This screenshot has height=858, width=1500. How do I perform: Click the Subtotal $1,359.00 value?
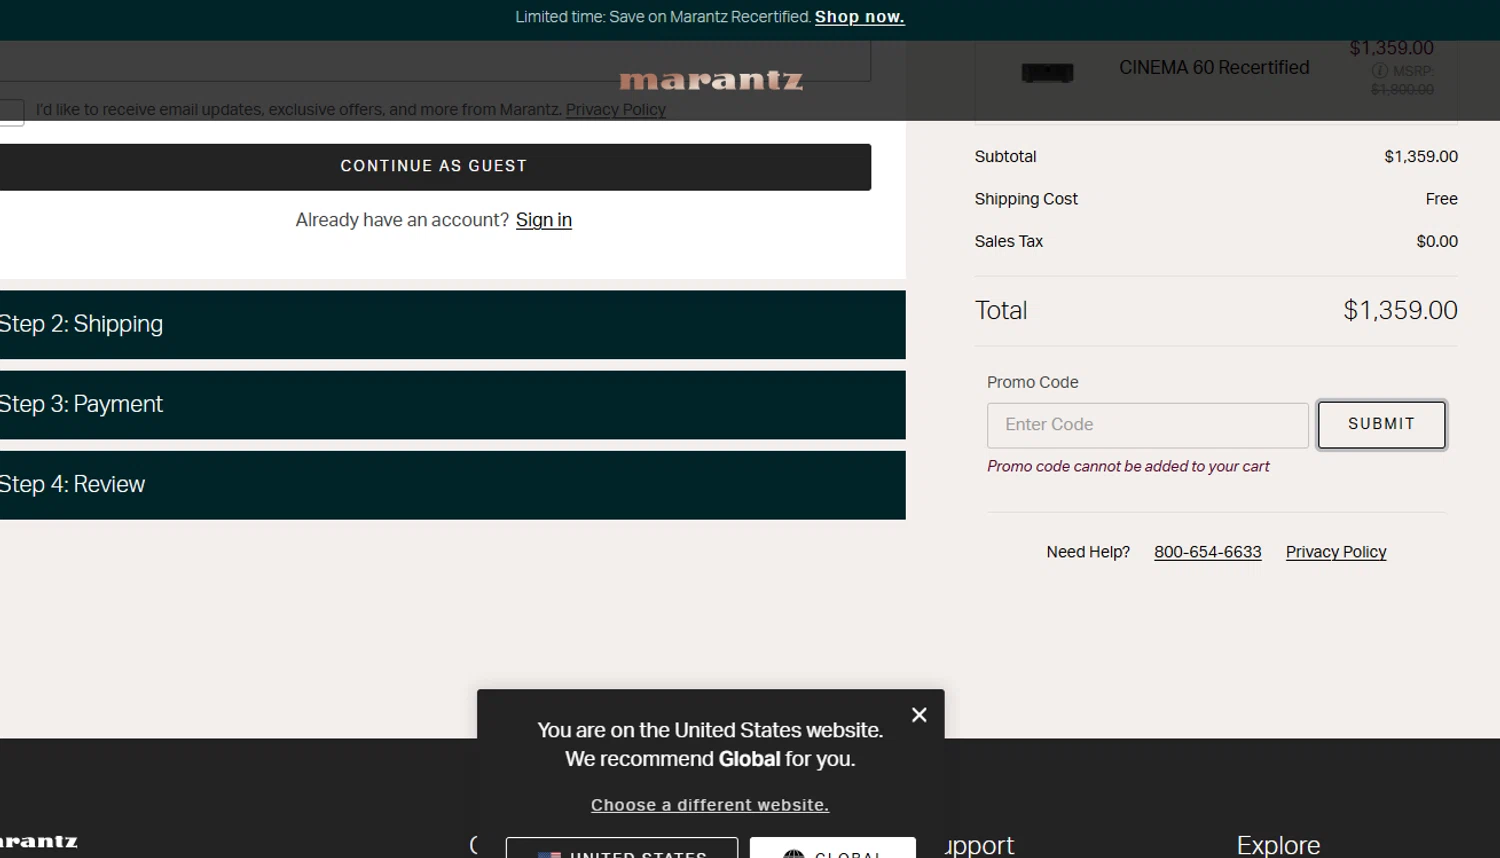click(x=1421, y=157)
